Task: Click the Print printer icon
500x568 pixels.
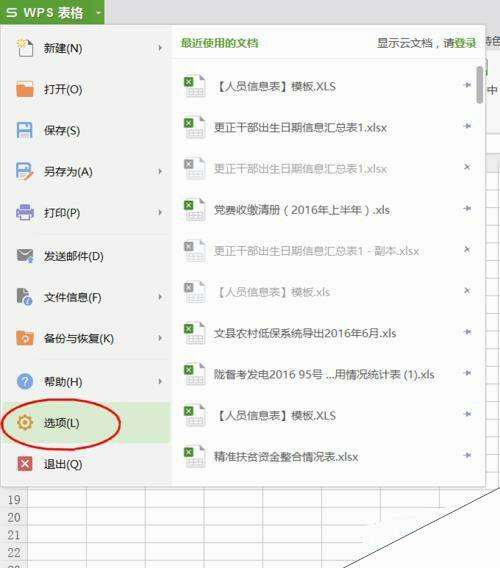Action: click(25, 212)
